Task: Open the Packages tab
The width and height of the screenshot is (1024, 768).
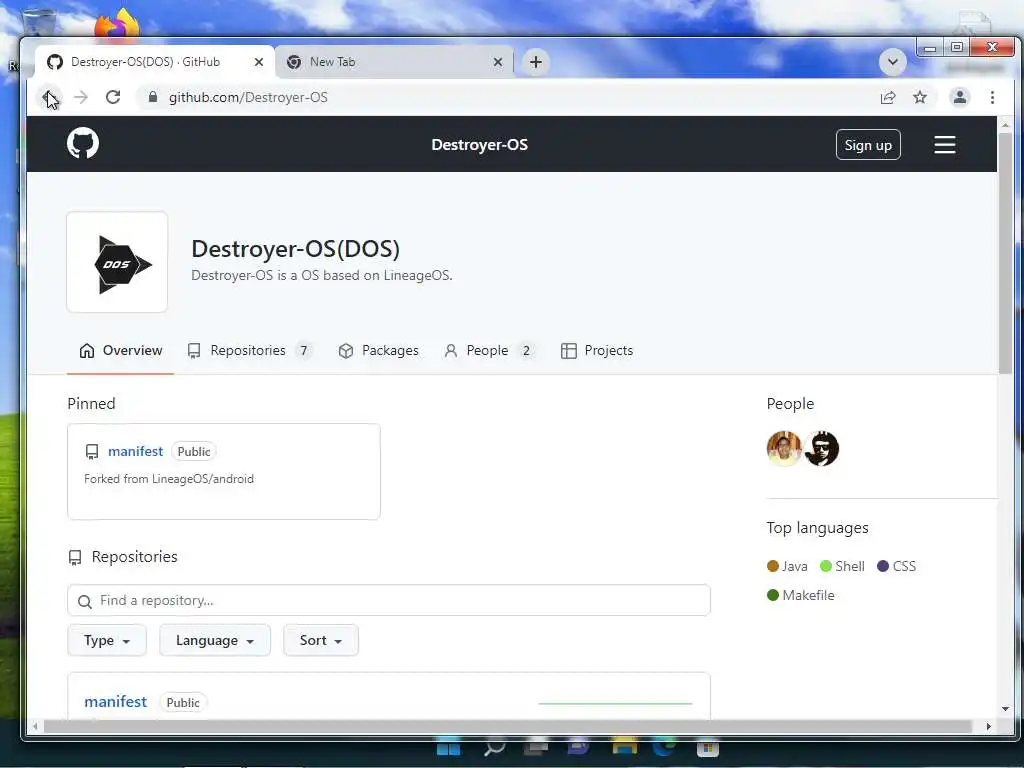Action: coord(378,351)
